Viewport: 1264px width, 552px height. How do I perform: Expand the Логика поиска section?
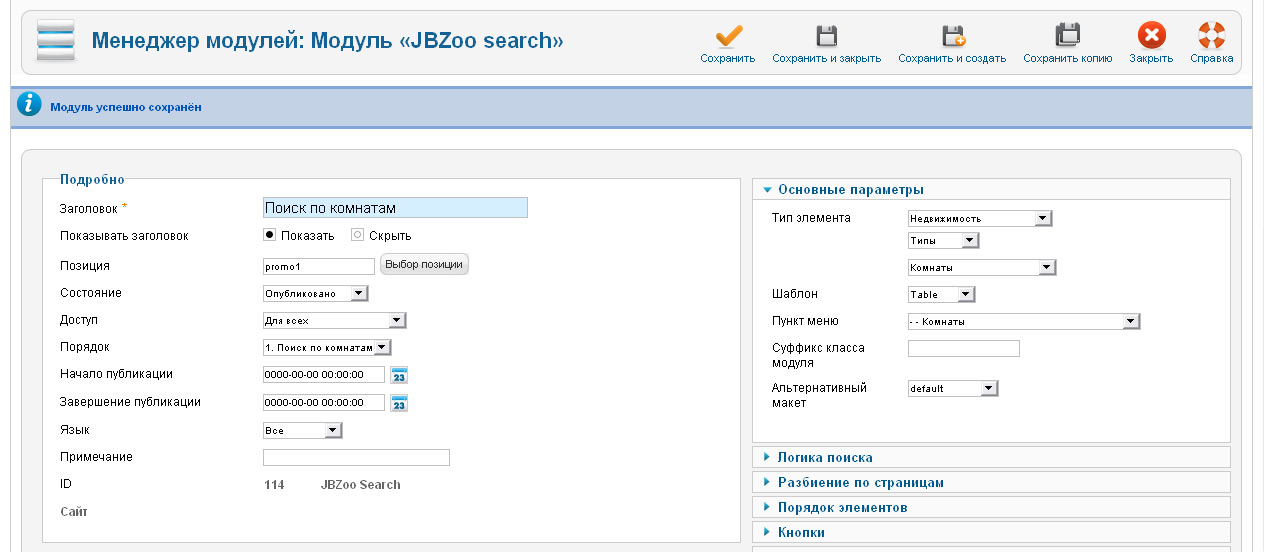825,457
